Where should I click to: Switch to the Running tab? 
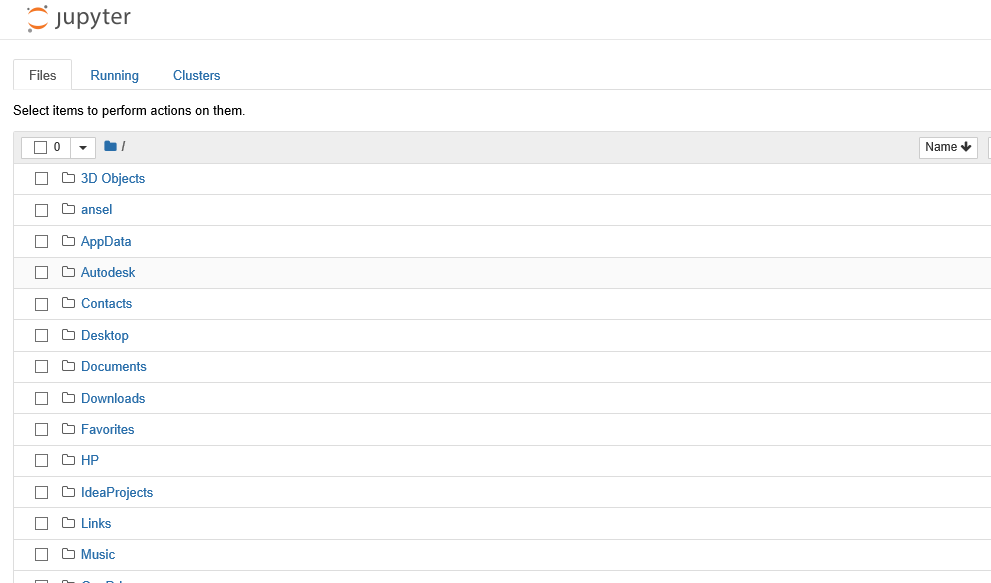(x=114, y=75)
